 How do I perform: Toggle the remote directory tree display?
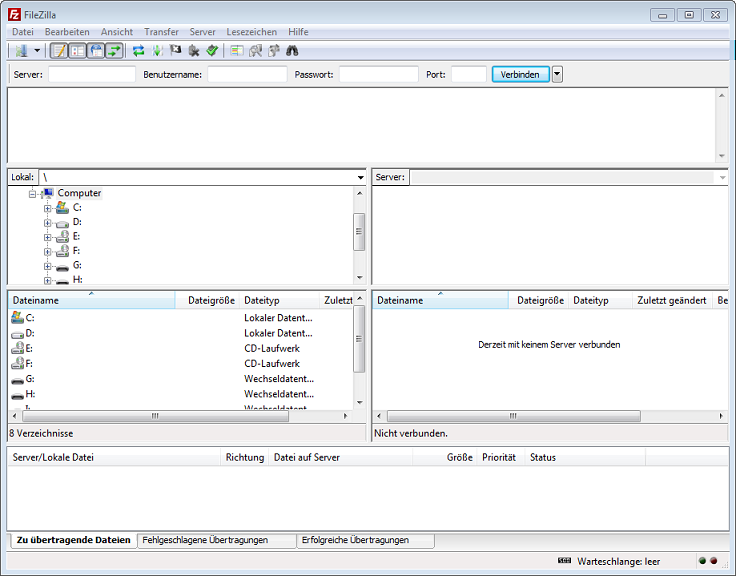point(96,51)
